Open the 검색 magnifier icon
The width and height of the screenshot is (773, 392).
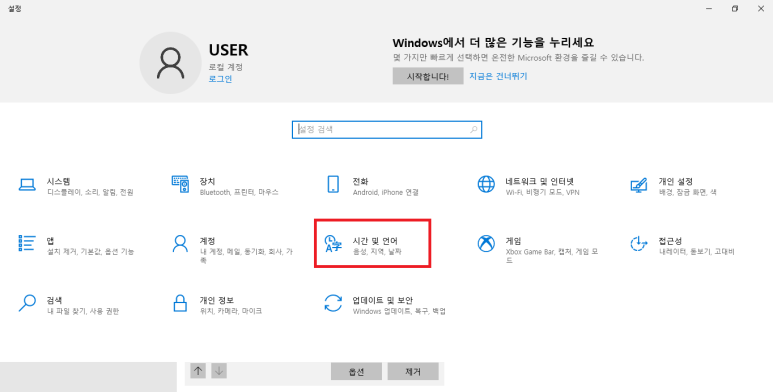[27, 303]
